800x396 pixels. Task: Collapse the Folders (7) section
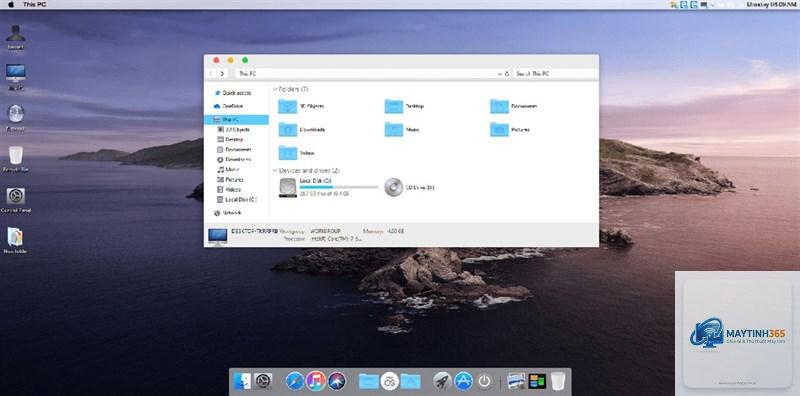tap(276, 89)
